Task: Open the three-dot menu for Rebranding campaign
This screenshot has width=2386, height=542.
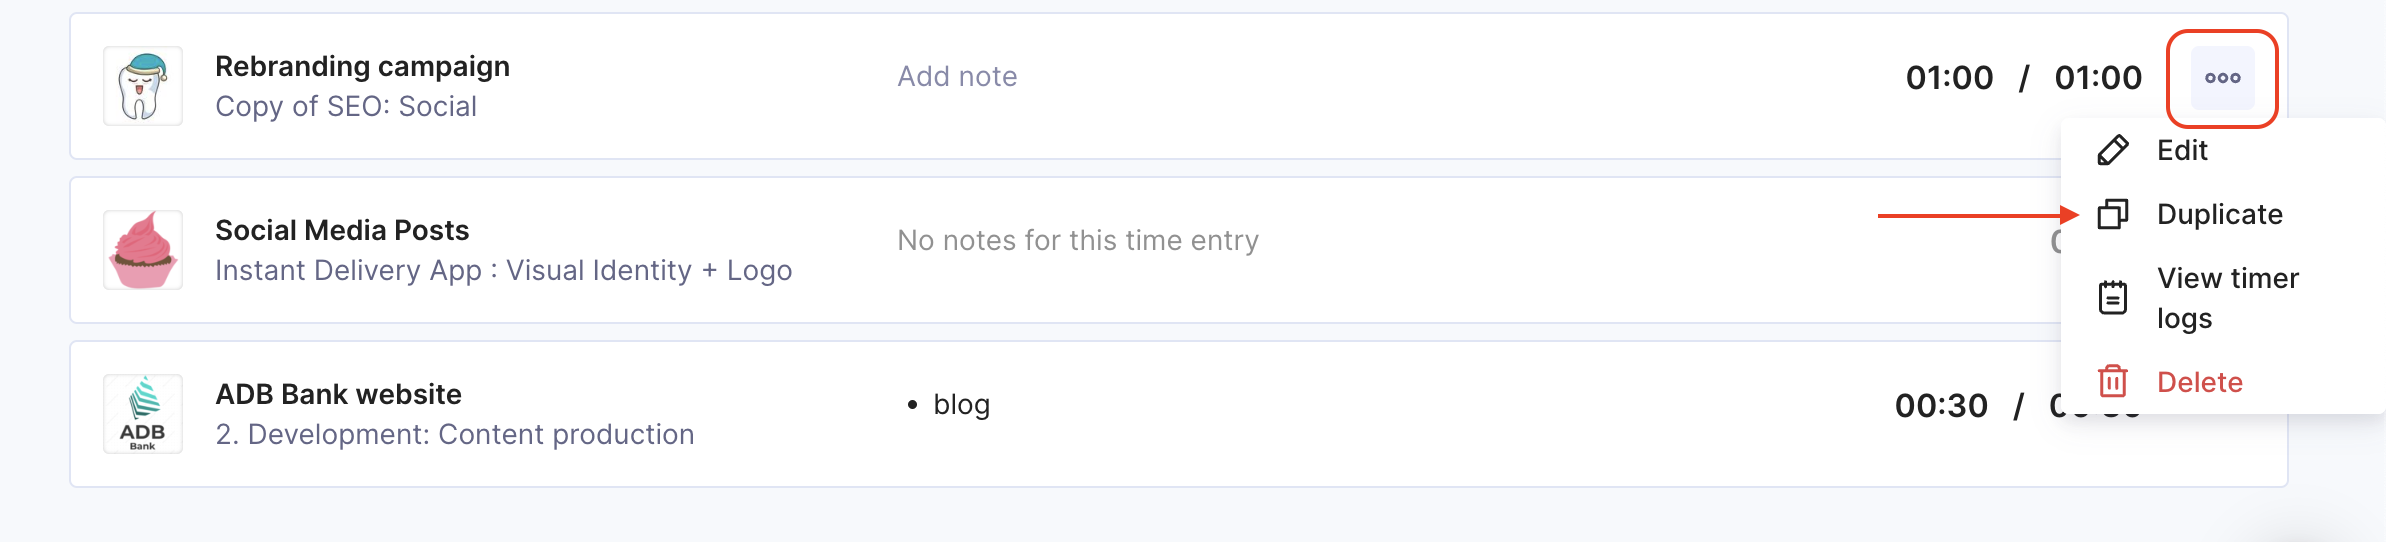Action: click(x=2222, y=78)
